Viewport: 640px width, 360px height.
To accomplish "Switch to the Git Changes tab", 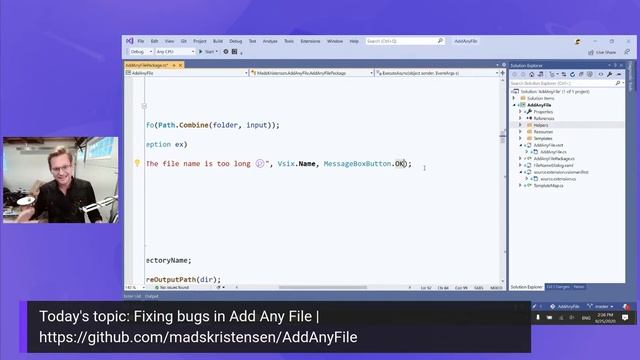I will click(558, 287).
